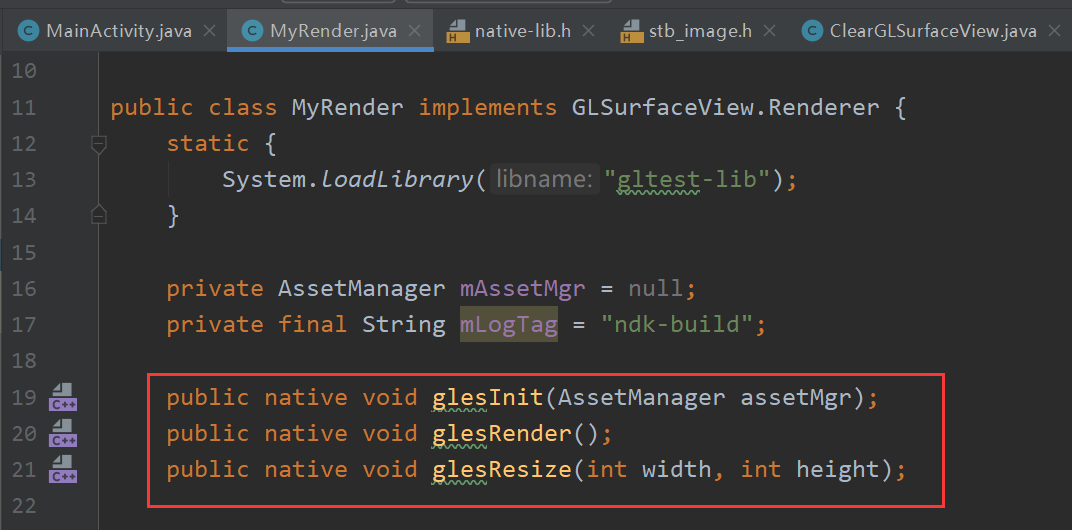Click the mAssetMgr field name

(x=522, y=289)
